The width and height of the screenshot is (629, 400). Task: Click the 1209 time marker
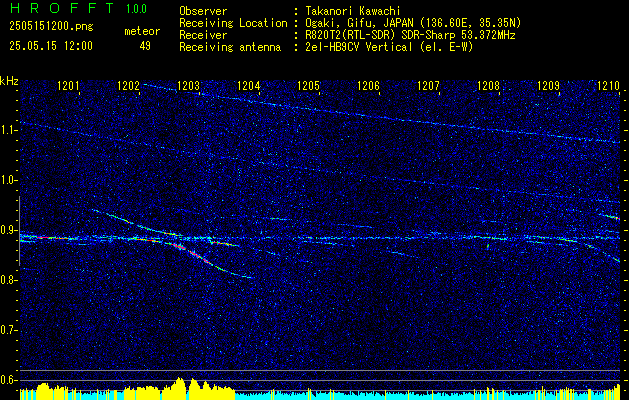[x=548, y=86]
